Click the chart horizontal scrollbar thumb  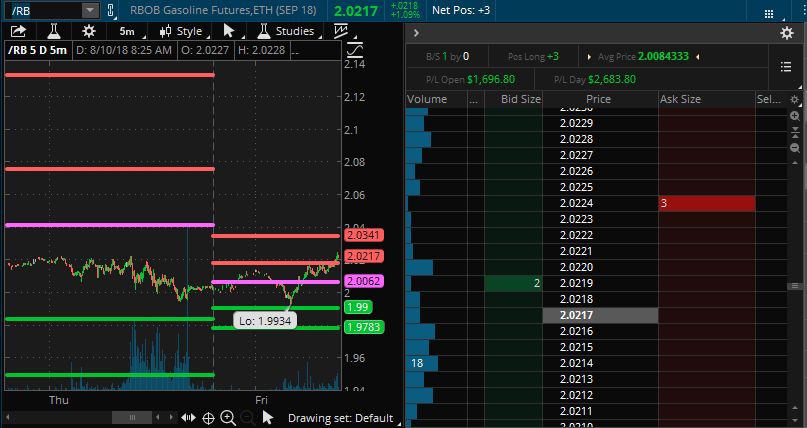pyautogui.click(x=132, y=418)
